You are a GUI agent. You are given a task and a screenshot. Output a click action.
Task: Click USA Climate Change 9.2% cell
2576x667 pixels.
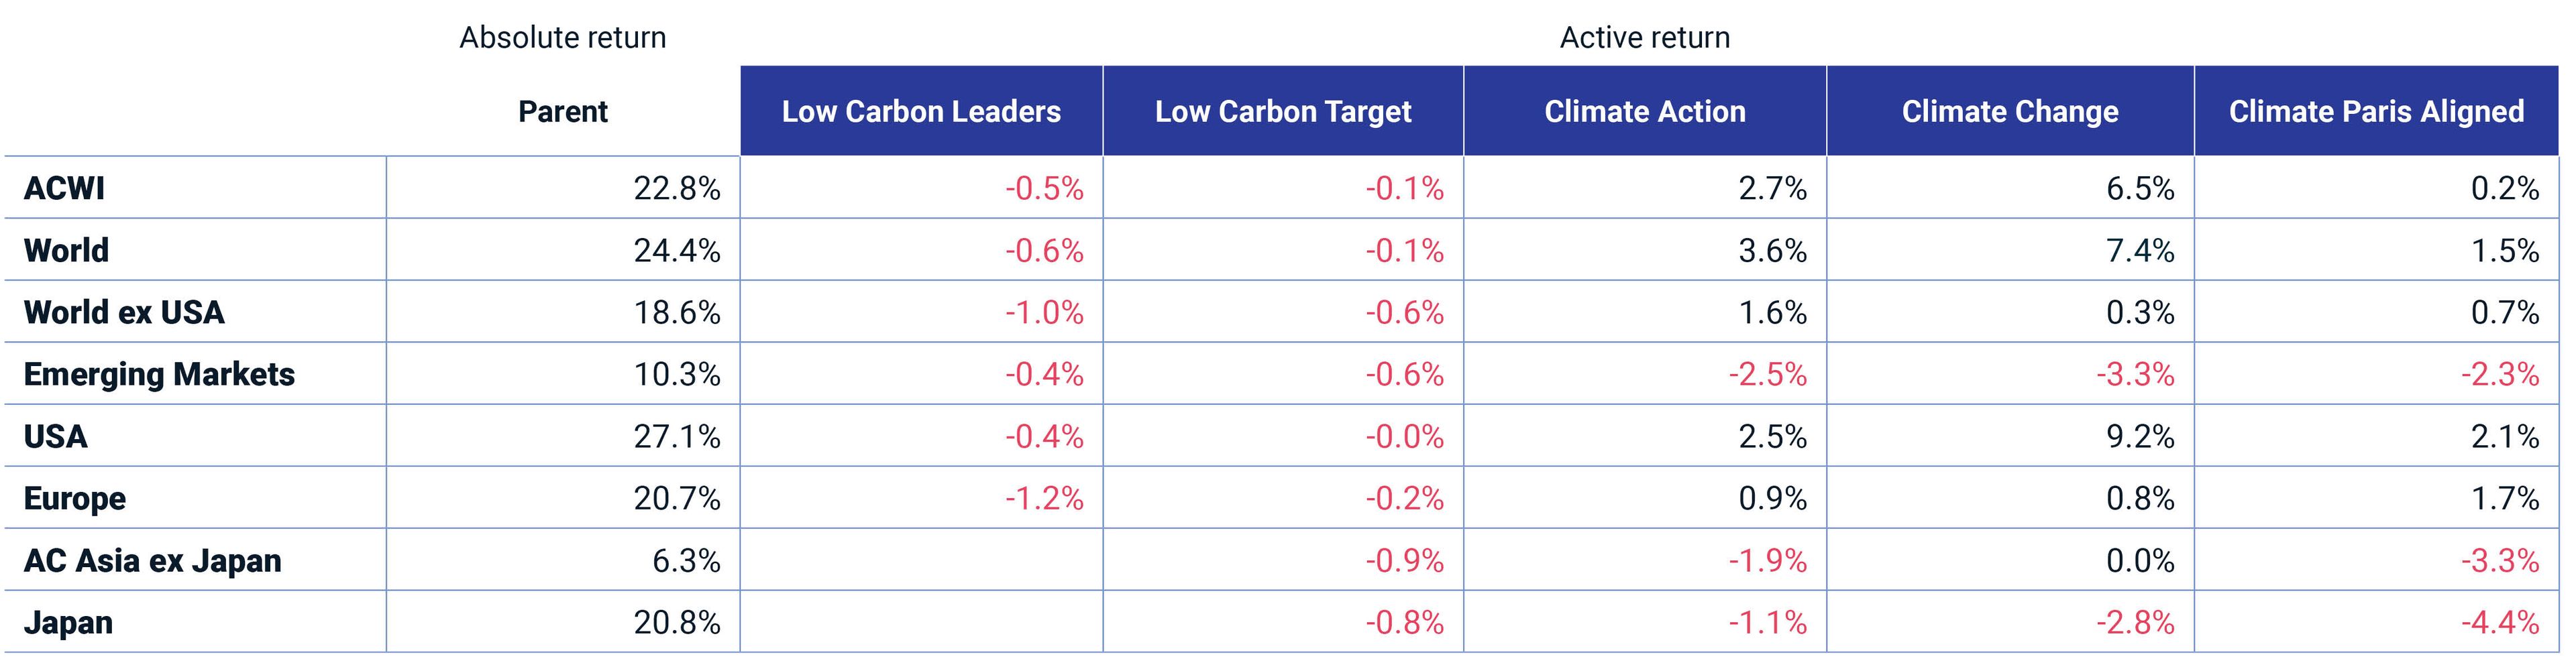(x=2139, y=436)
